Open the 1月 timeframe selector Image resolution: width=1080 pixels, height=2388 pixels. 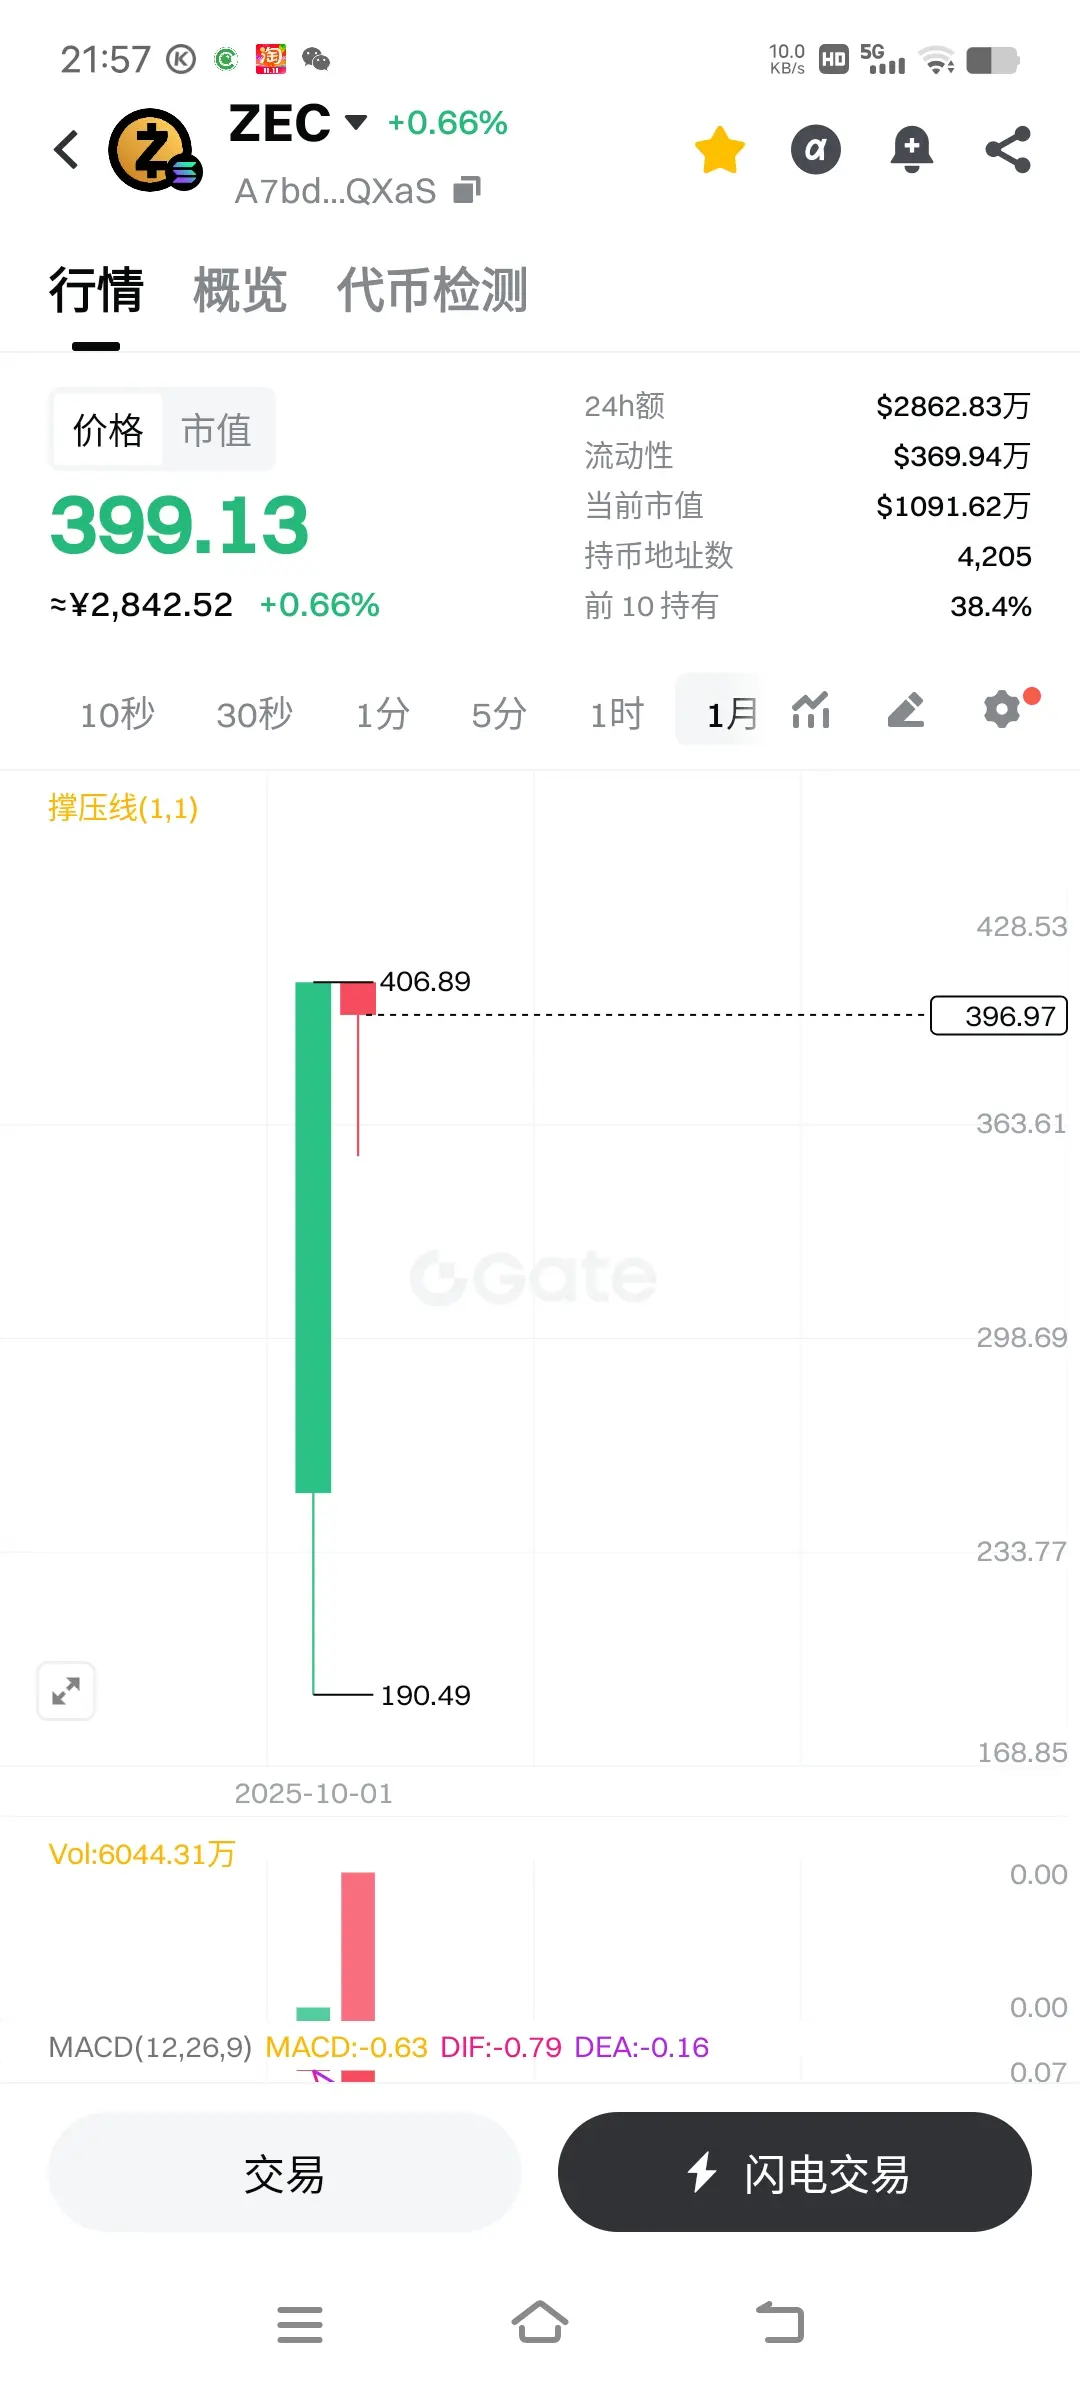[x=731, y=714]
